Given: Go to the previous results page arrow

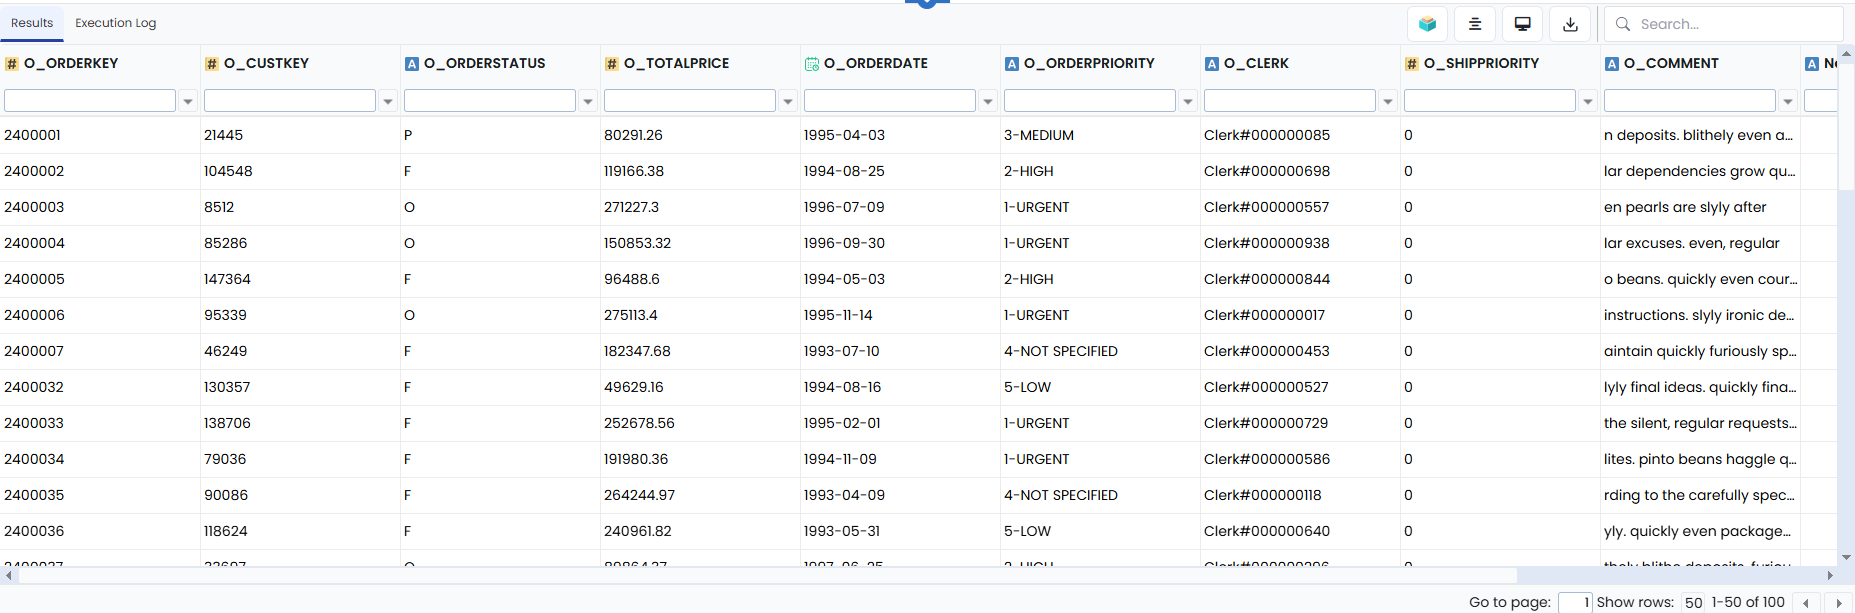Looking at the screenshot, I should tap(1805, 603).
